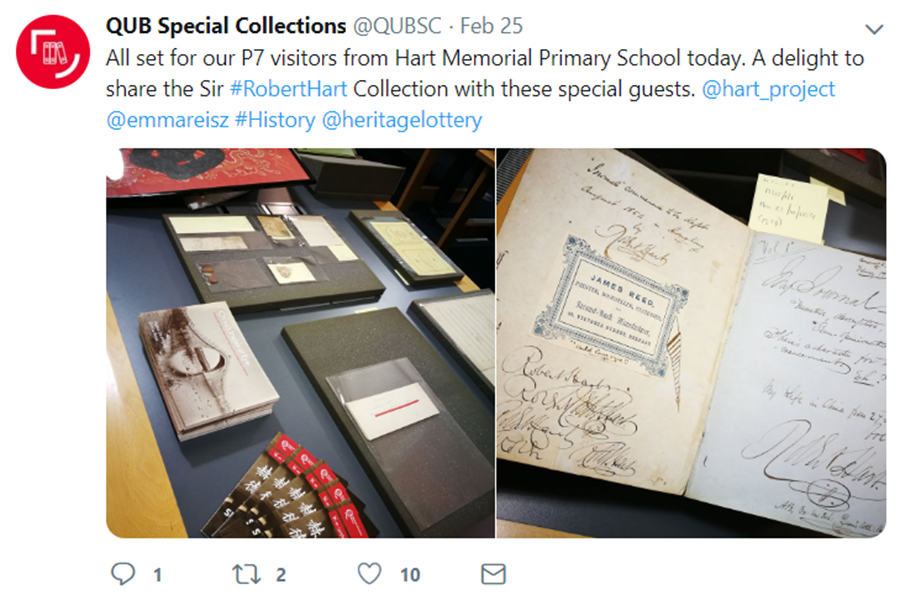Open tweet options chevron menu
The width and height of the screenshot is (900, 600).
click(x=874, y=29)
